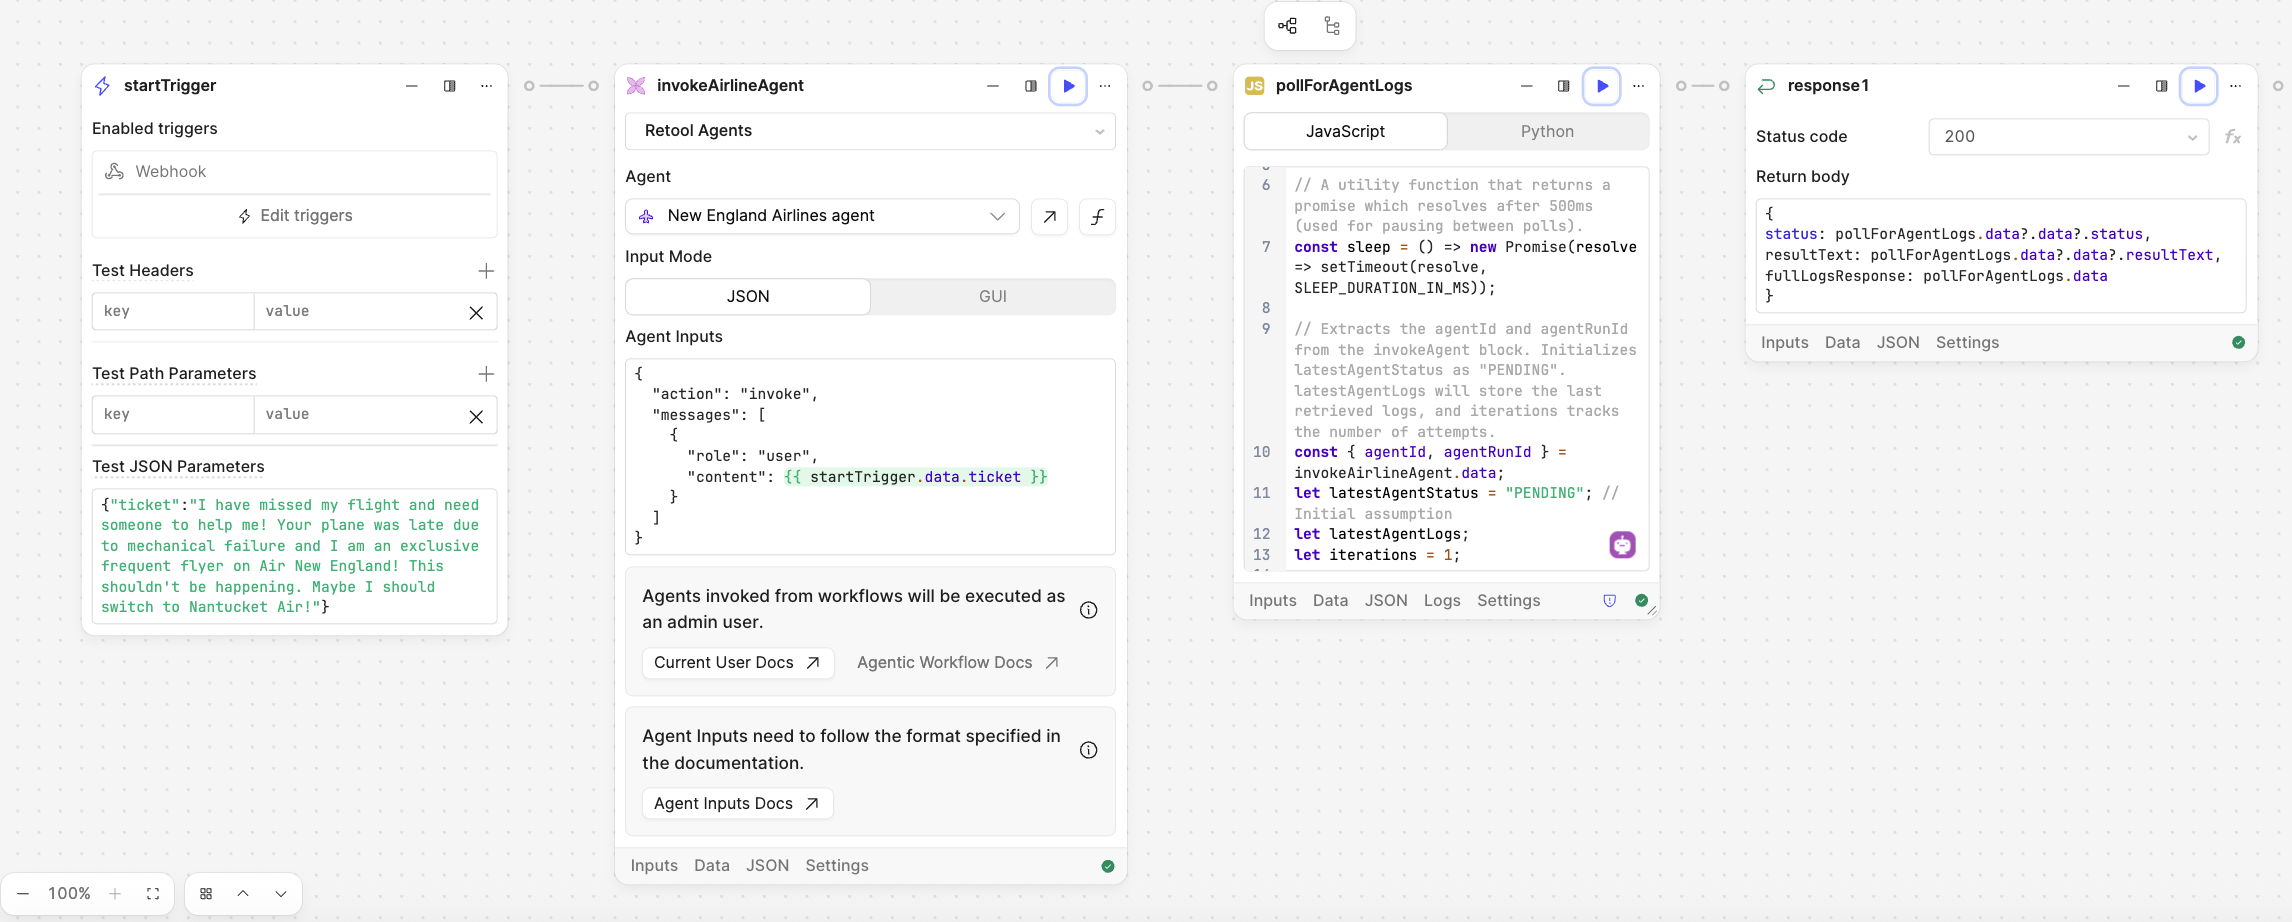
Task: Open the Retool Agents resource dropdown
Action: (869, 131)
